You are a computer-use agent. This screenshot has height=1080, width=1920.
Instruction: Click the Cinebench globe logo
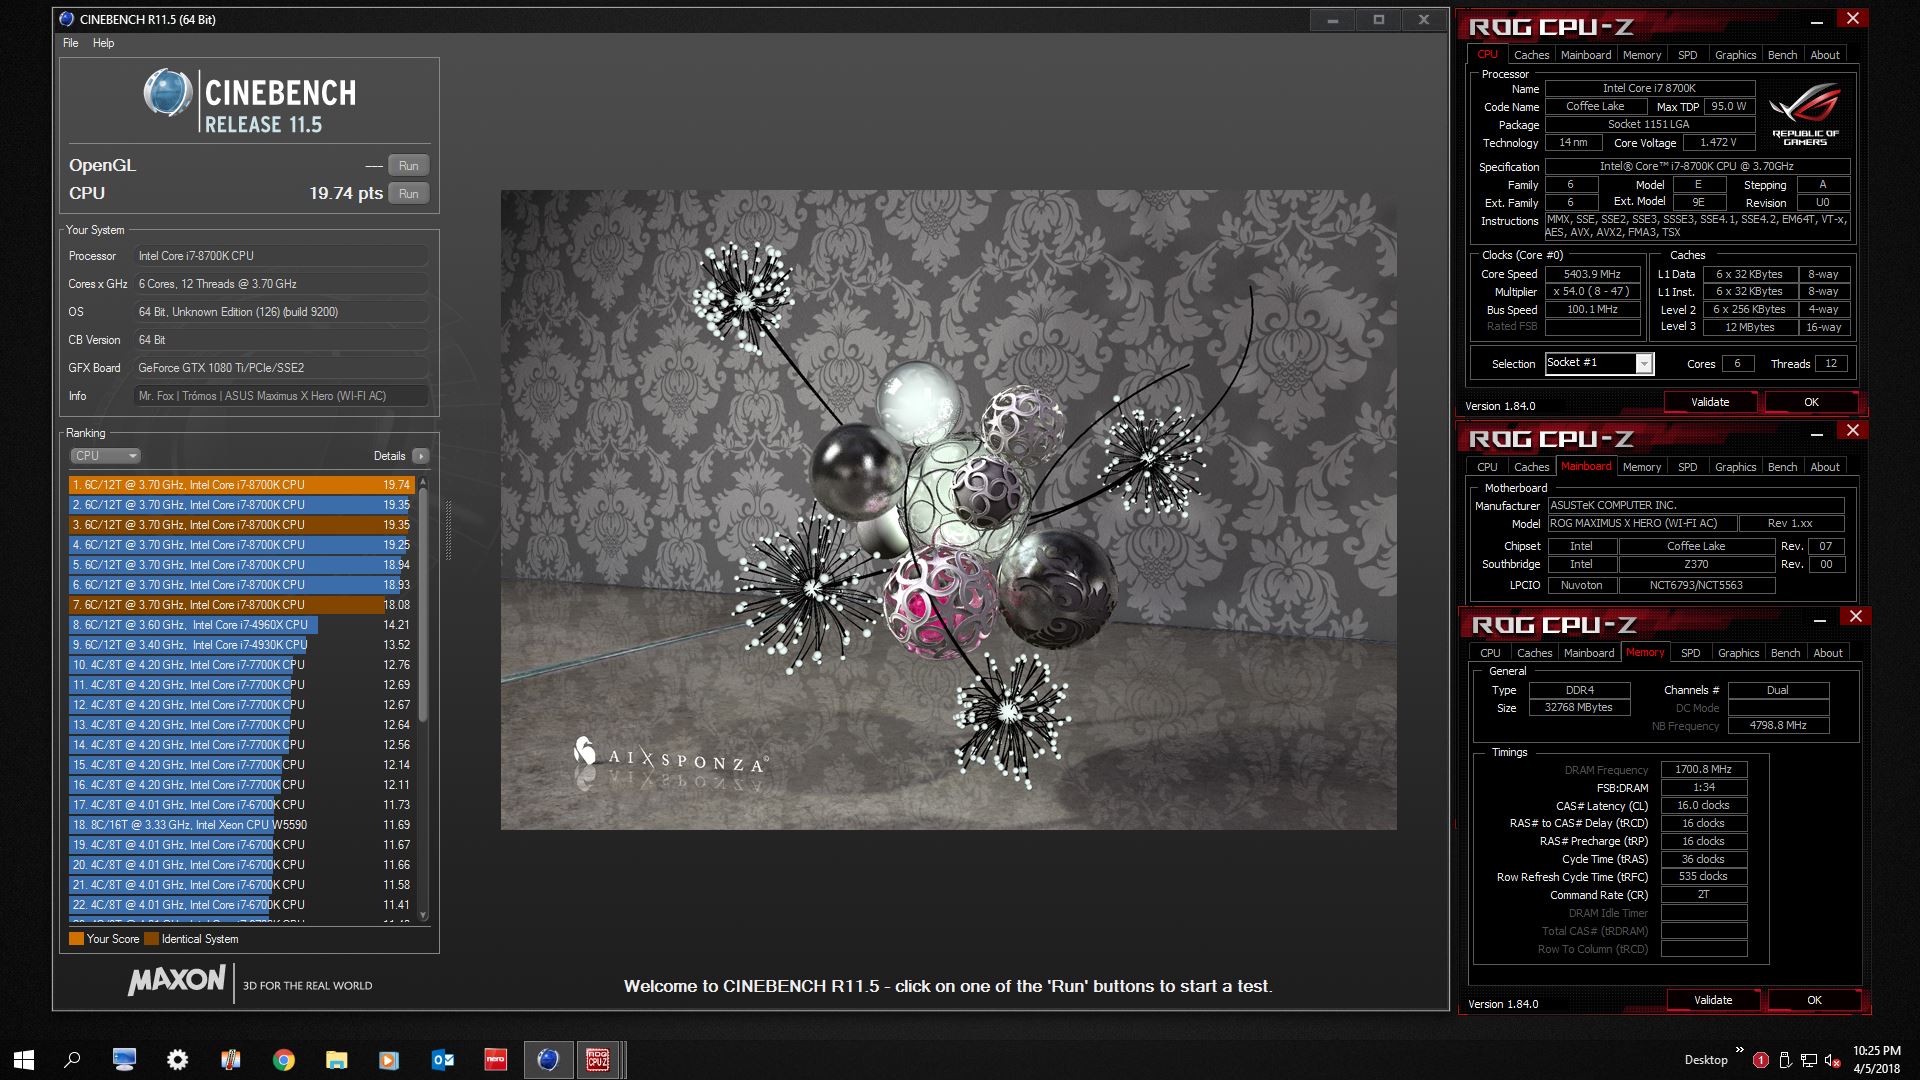point(167,93)
